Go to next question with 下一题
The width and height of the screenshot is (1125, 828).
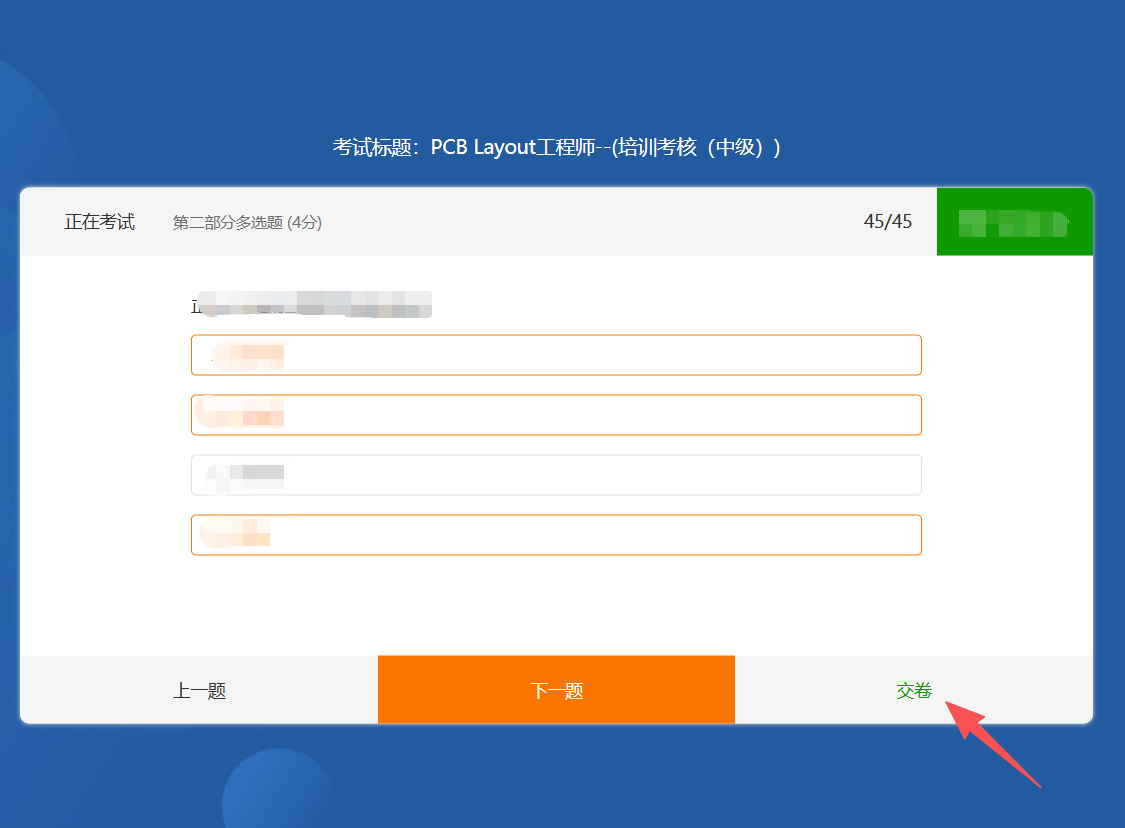[556, 690]
